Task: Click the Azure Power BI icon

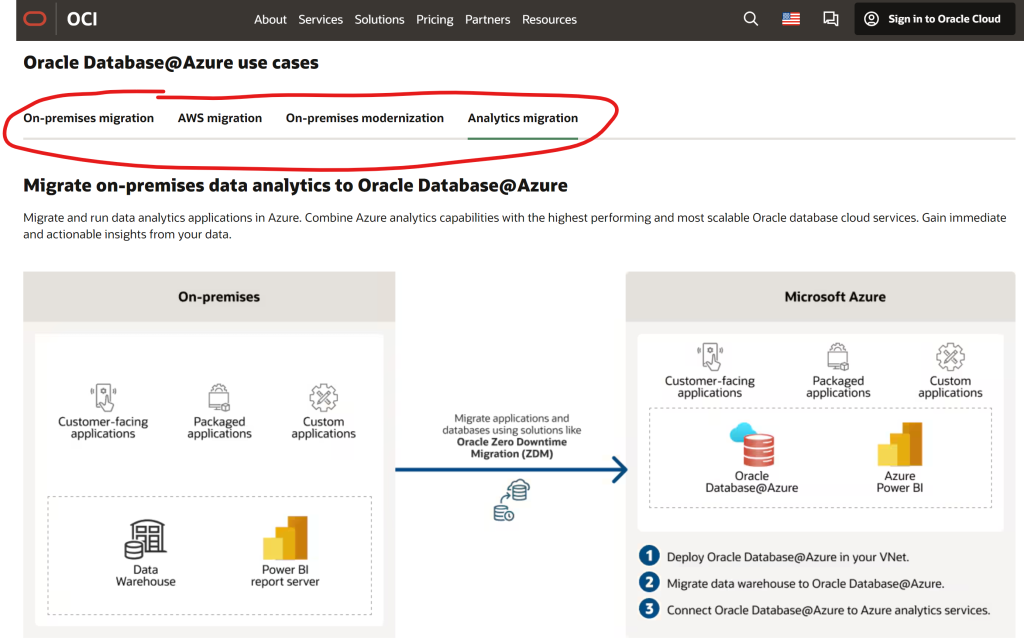Action: 899,445
